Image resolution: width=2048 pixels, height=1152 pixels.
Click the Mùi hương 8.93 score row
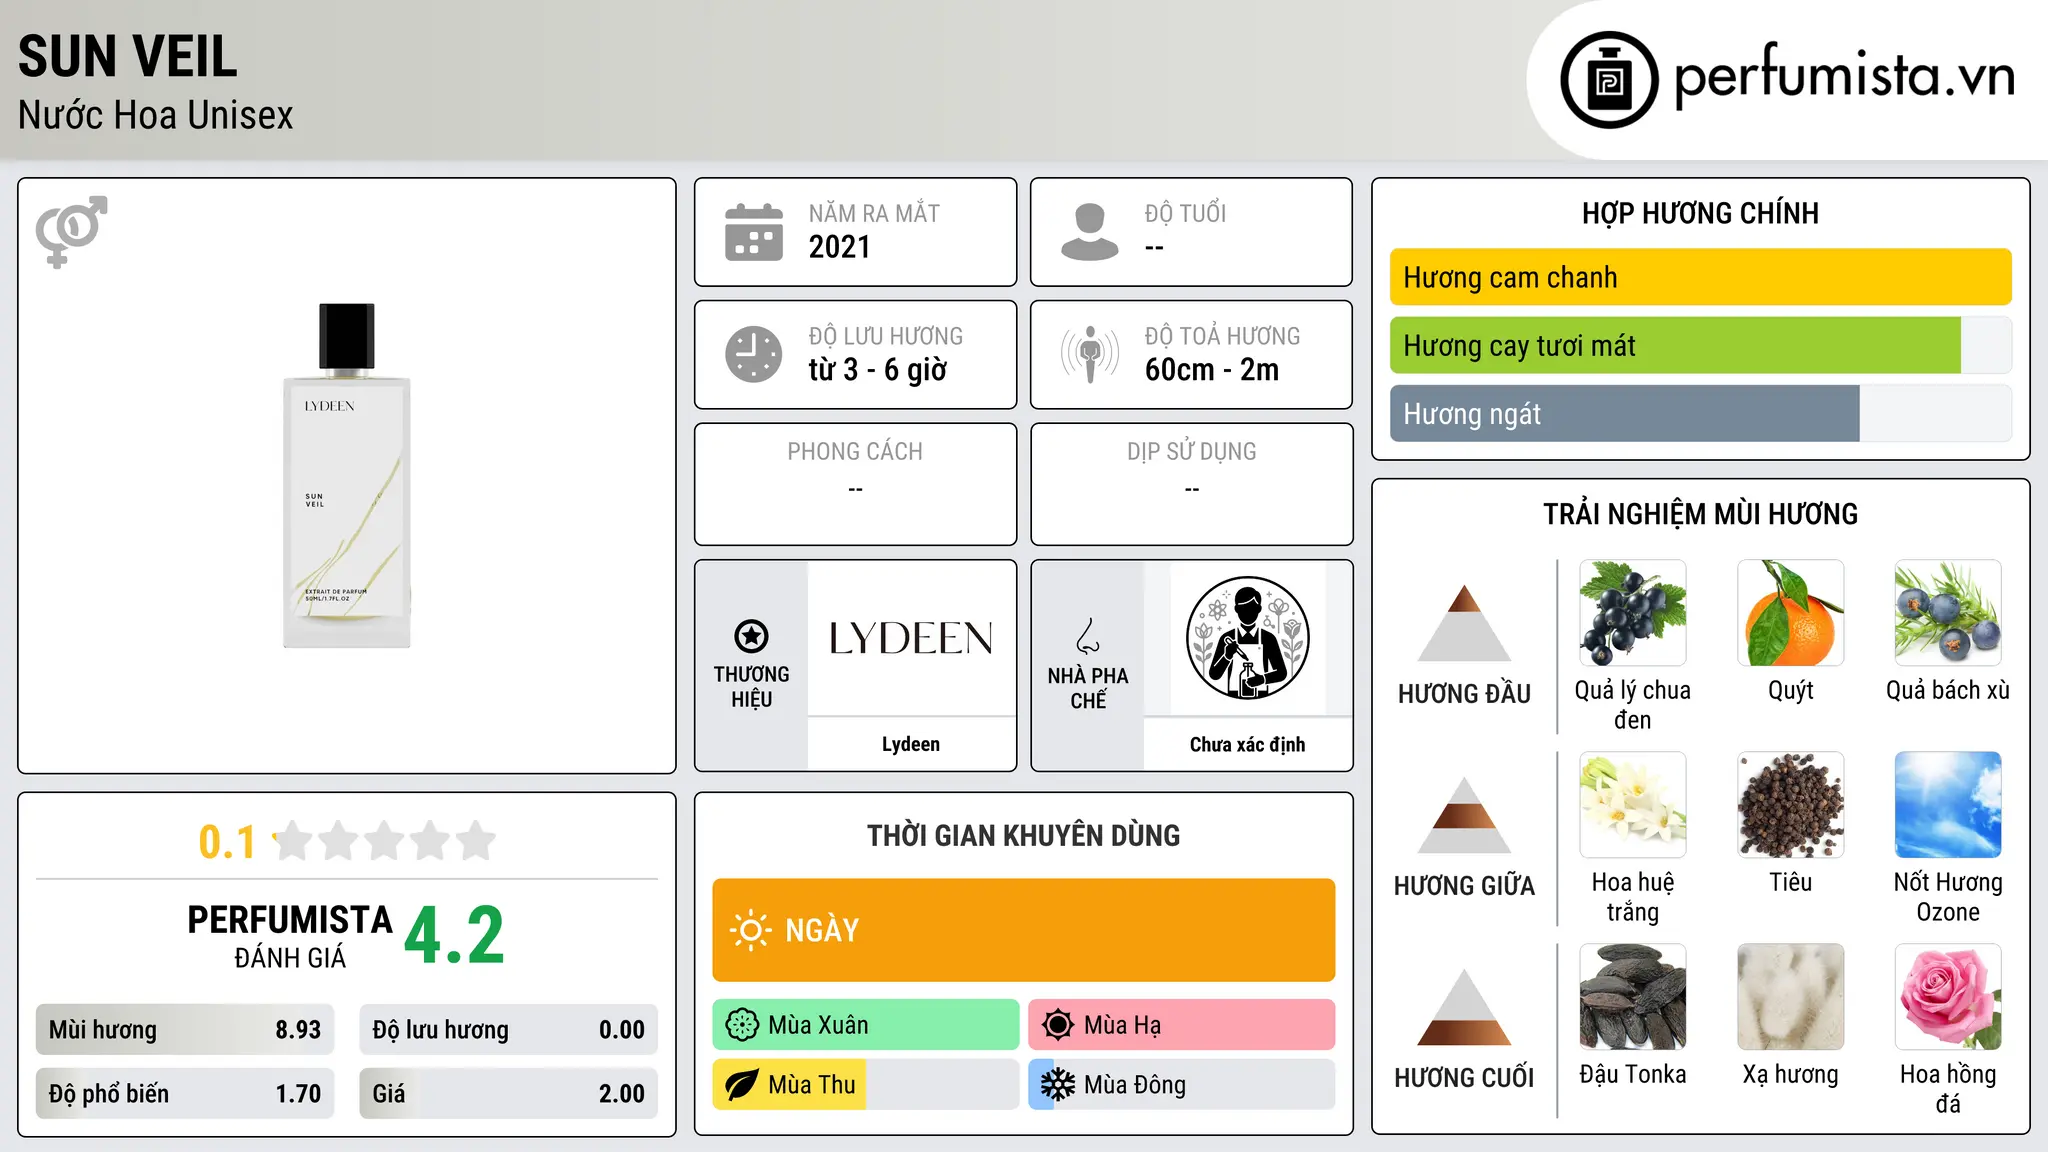[x=185, y=1029]
